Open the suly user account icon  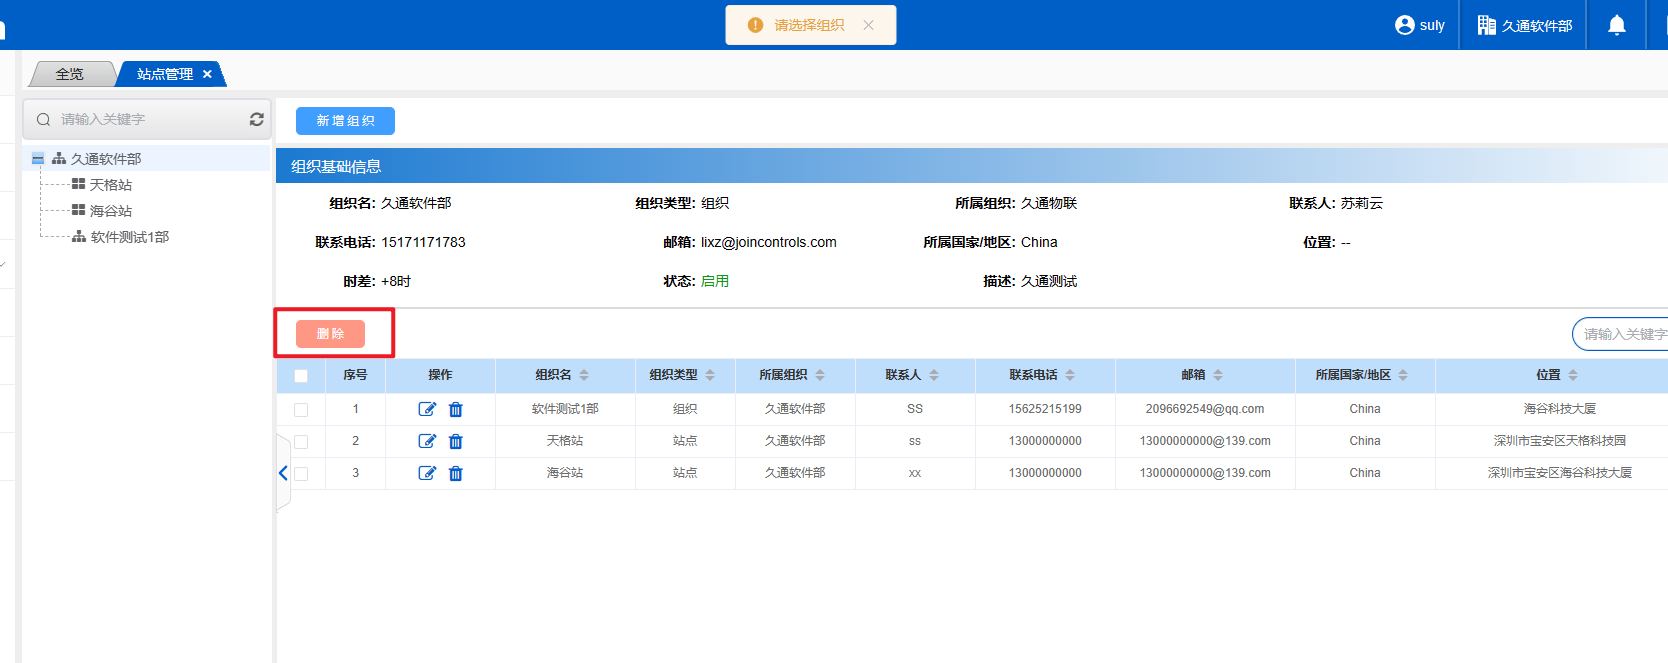click(1404, 25)
